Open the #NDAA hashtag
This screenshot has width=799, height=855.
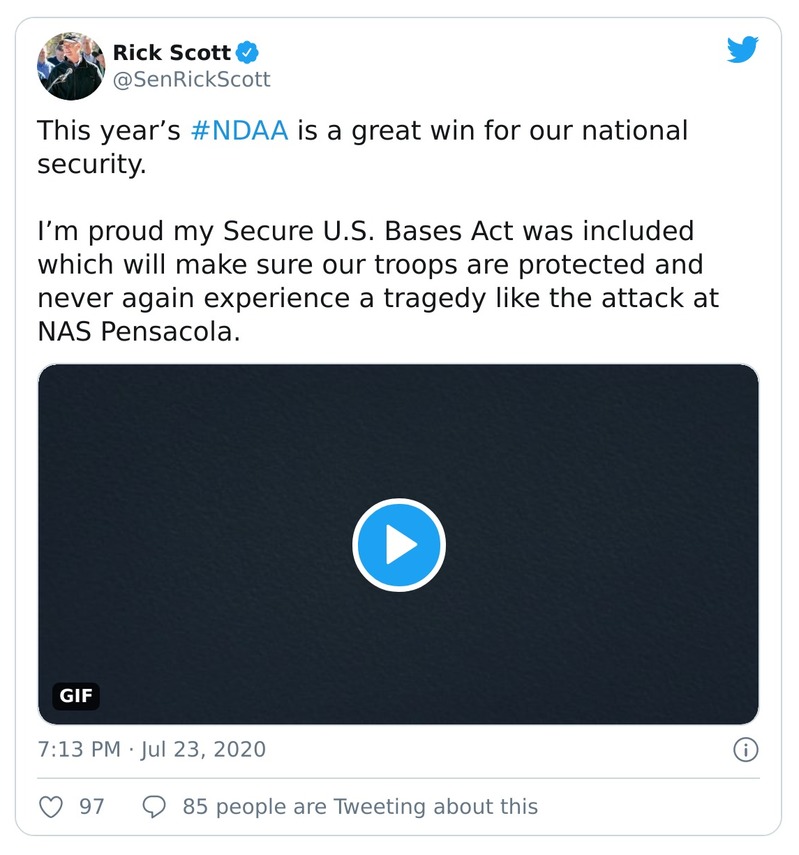(238, 131)
